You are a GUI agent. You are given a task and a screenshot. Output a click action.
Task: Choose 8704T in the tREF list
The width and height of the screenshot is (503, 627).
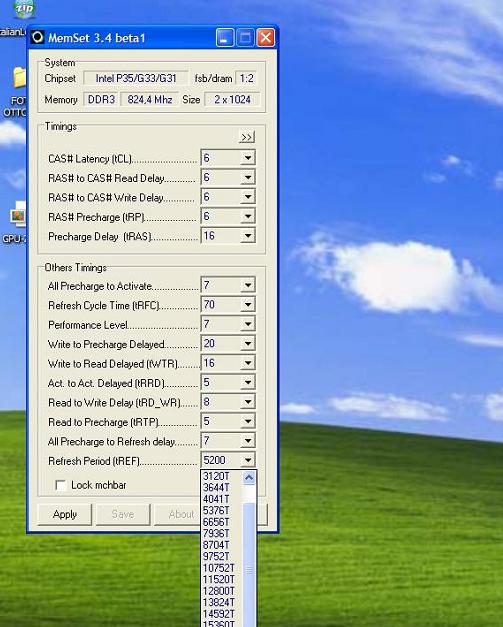(x=222, y=545)
